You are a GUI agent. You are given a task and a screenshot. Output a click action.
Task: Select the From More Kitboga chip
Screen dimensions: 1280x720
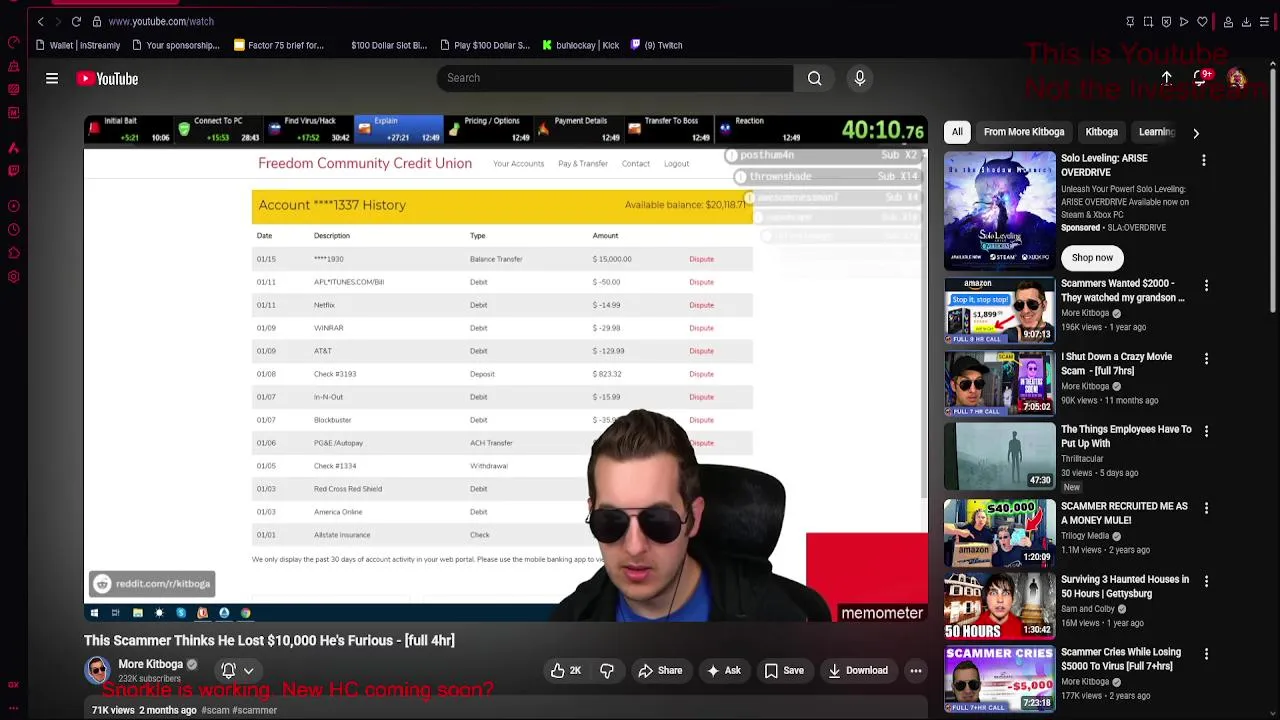[x=1024, y=132]
